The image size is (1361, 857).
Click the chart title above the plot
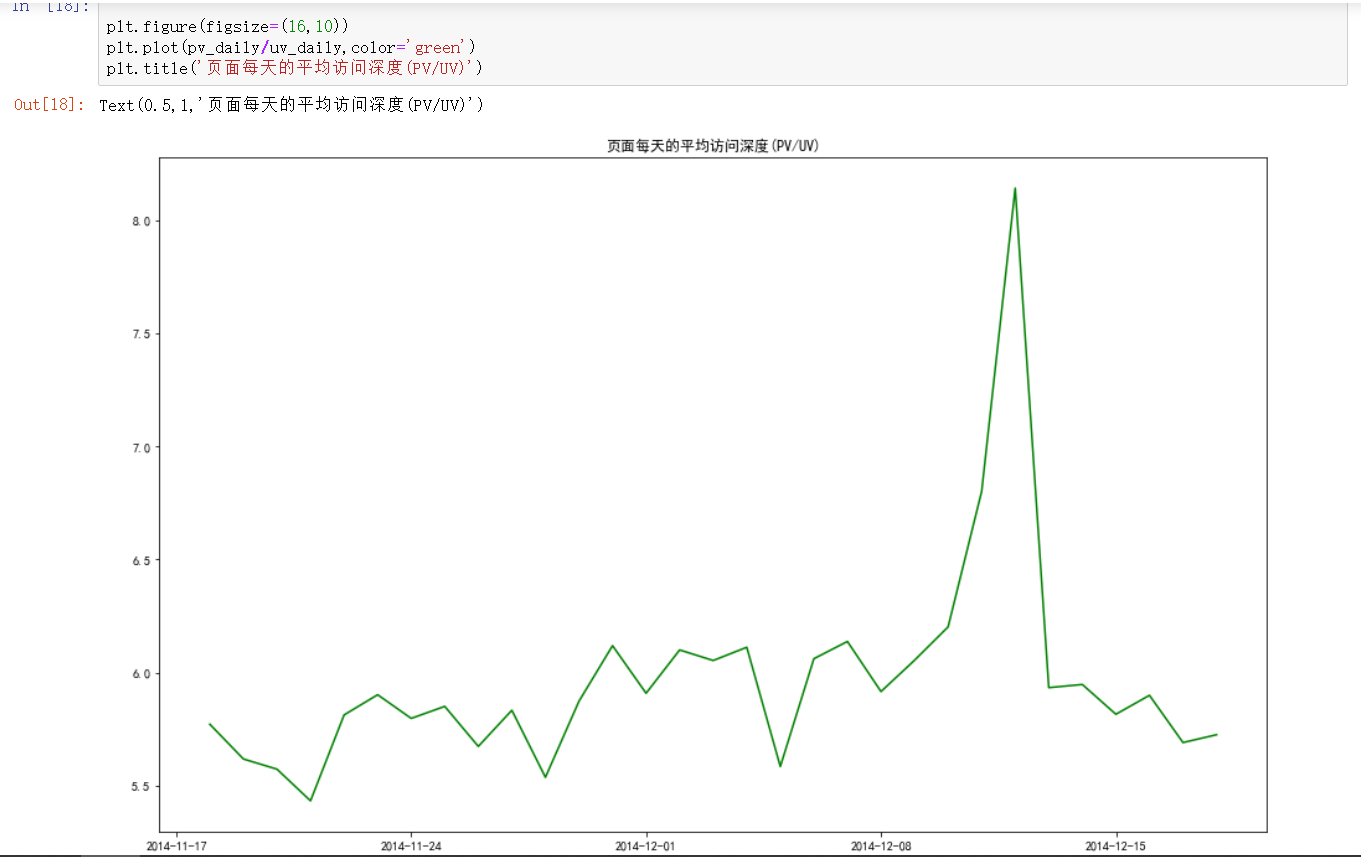tap(713, 146)
